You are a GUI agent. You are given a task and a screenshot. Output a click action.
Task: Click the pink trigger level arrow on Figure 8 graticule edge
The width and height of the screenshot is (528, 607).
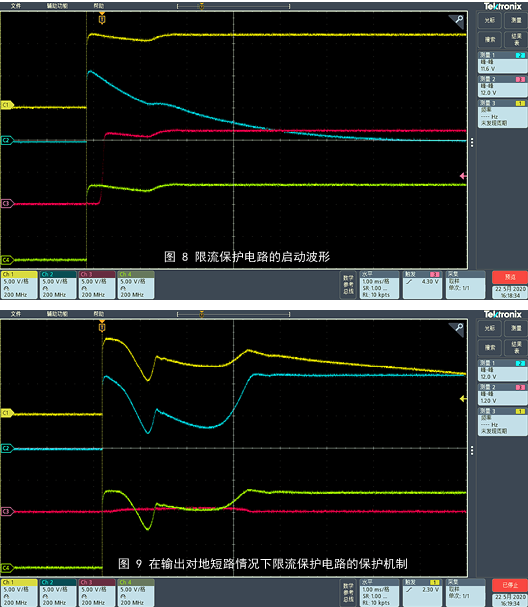pos(463,176)
